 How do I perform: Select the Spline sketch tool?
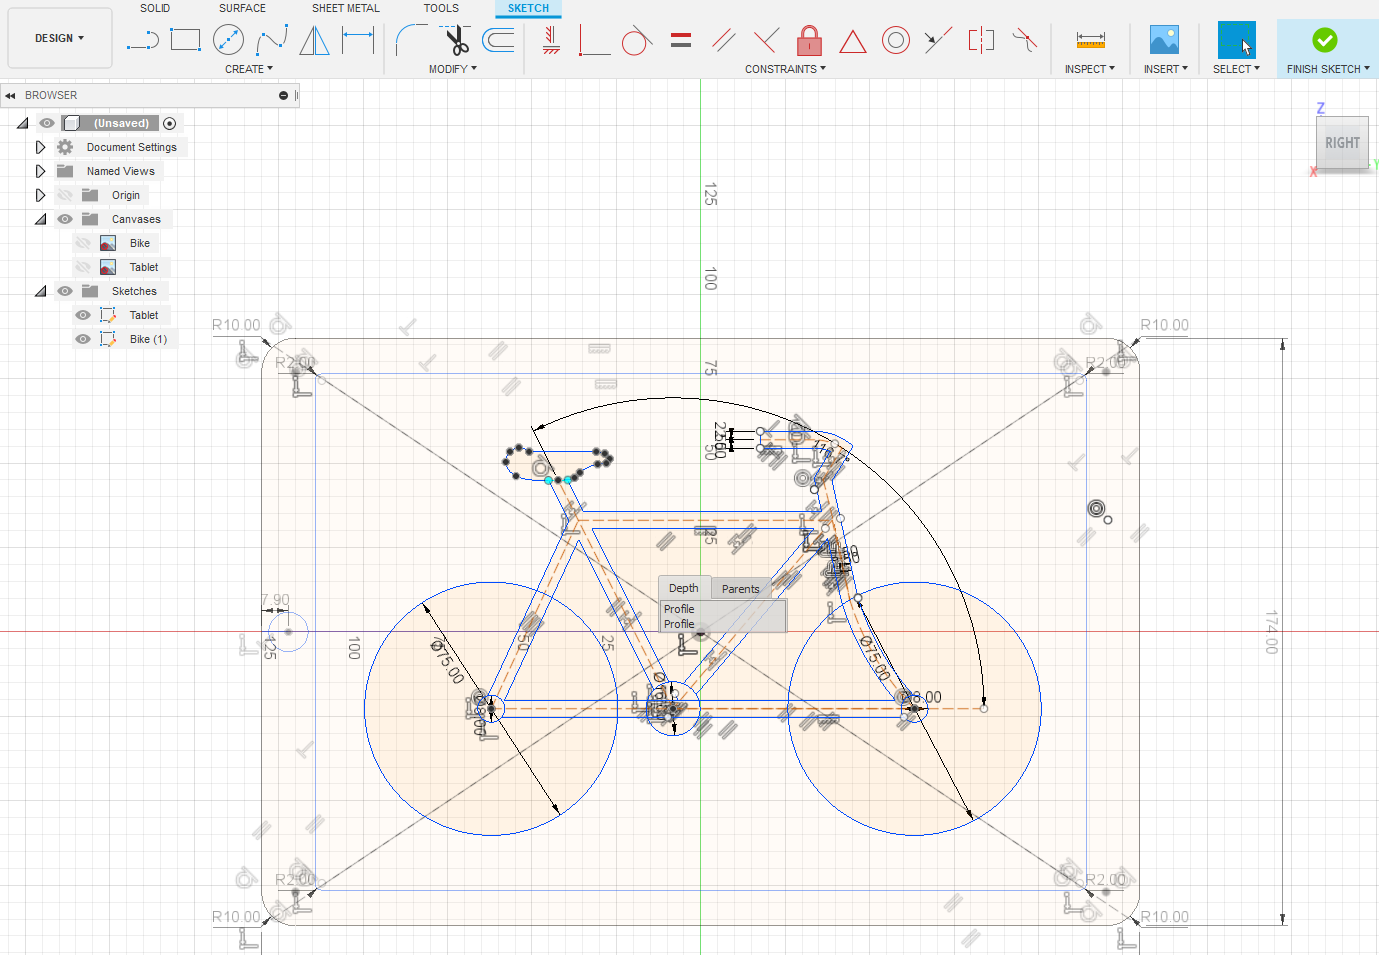tap(272, 41)
